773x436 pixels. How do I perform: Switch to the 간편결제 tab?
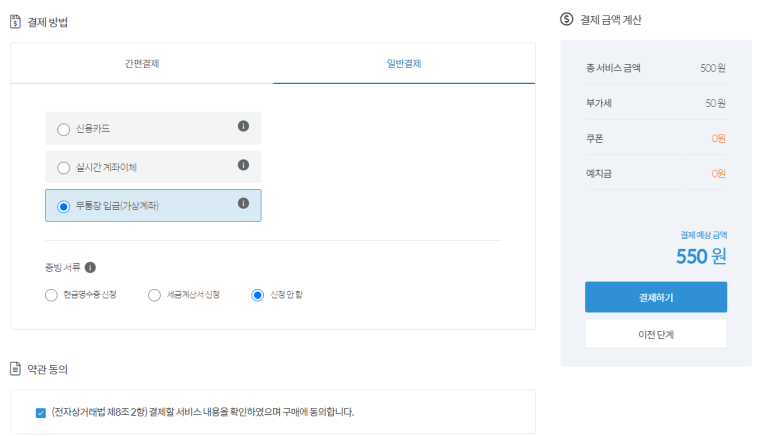pyautogui.click(x=142, y=63)
